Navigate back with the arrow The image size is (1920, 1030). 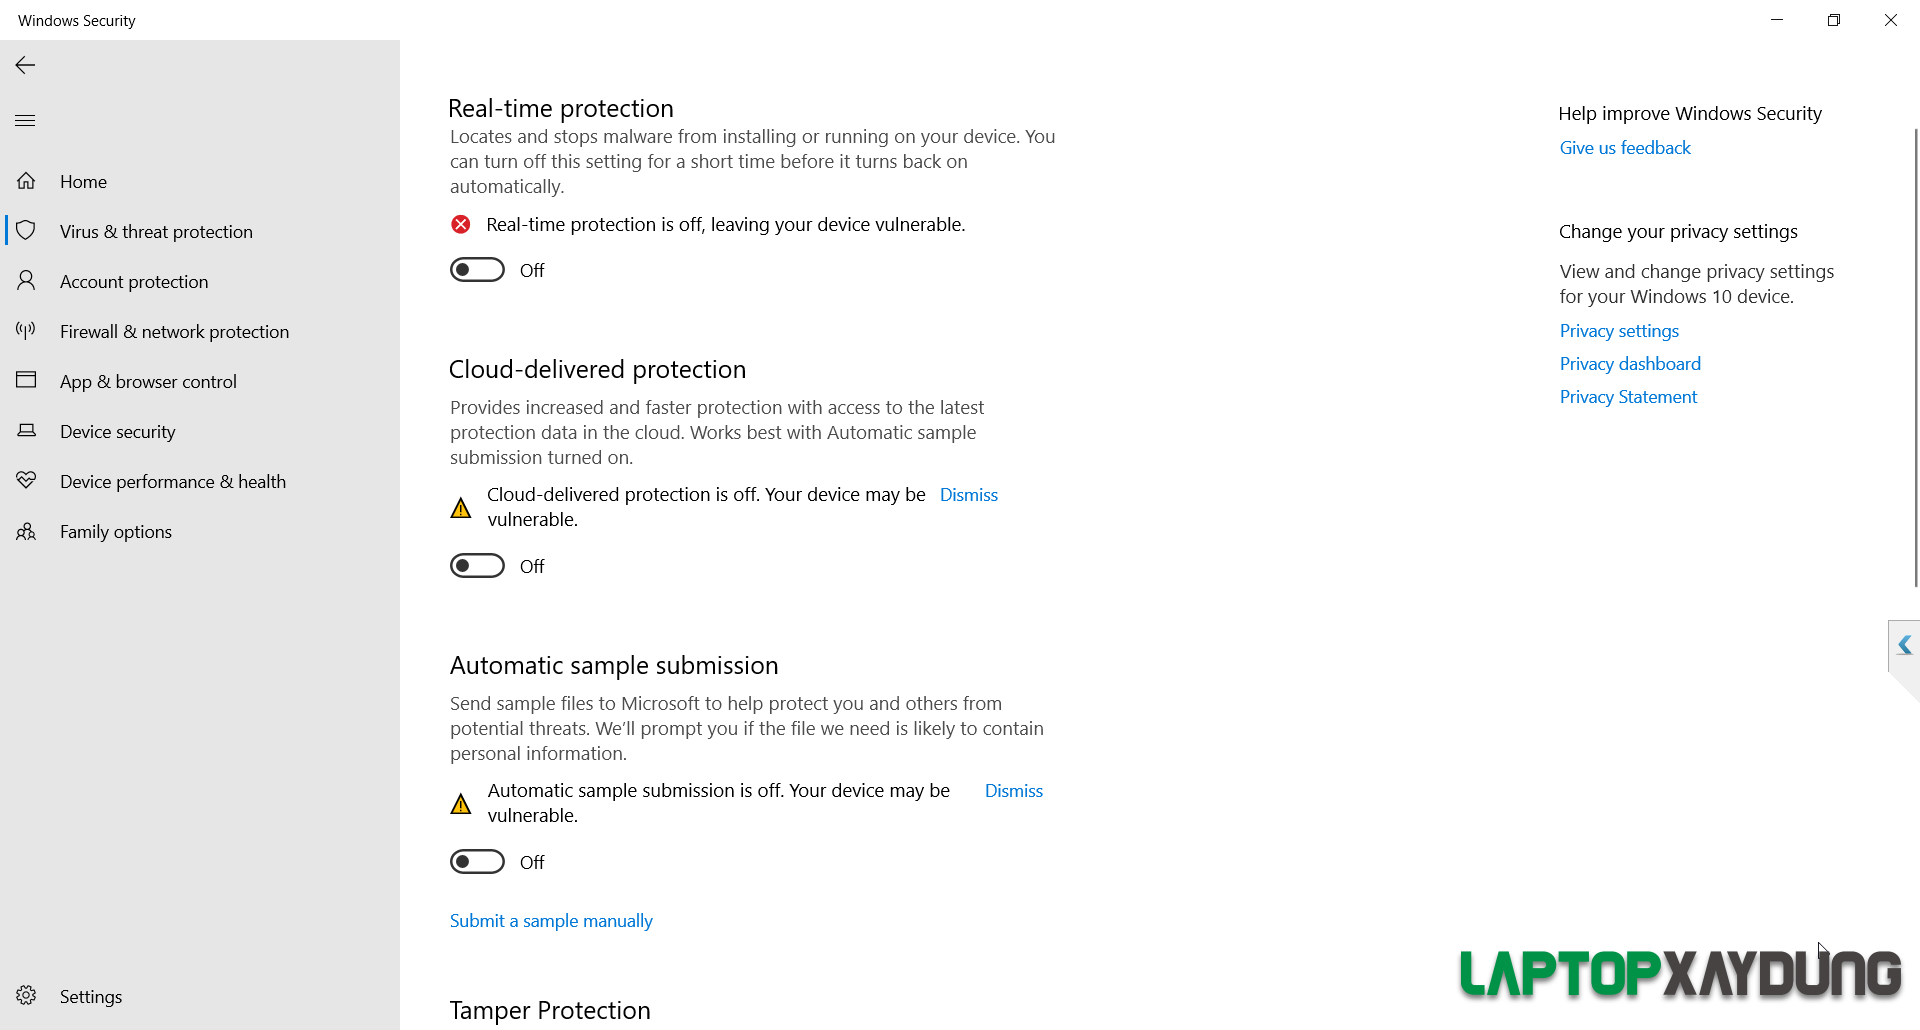click(24, 65)
